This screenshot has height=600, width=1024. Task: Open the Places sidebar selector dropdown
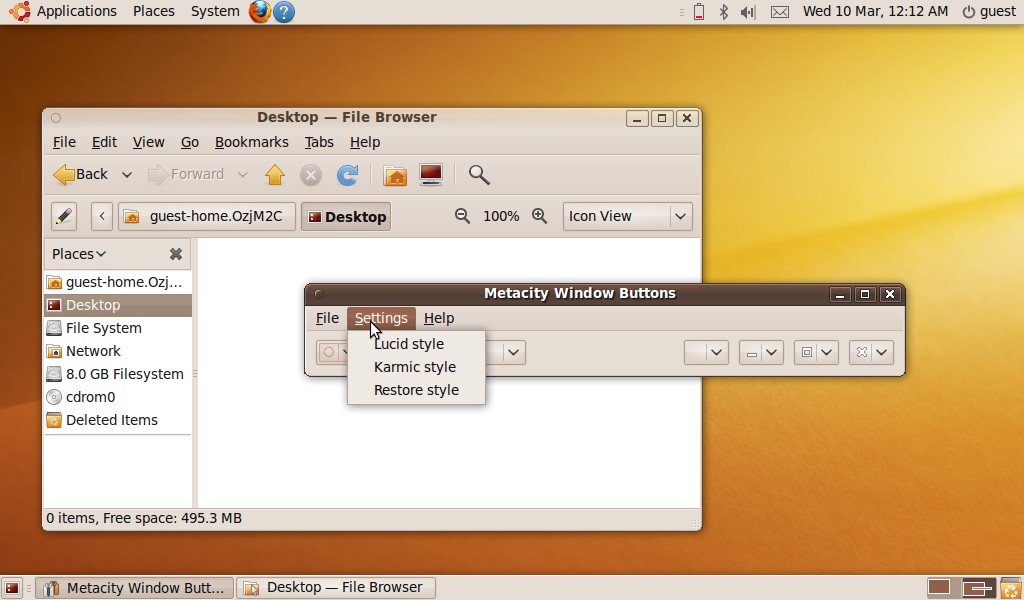79,254
